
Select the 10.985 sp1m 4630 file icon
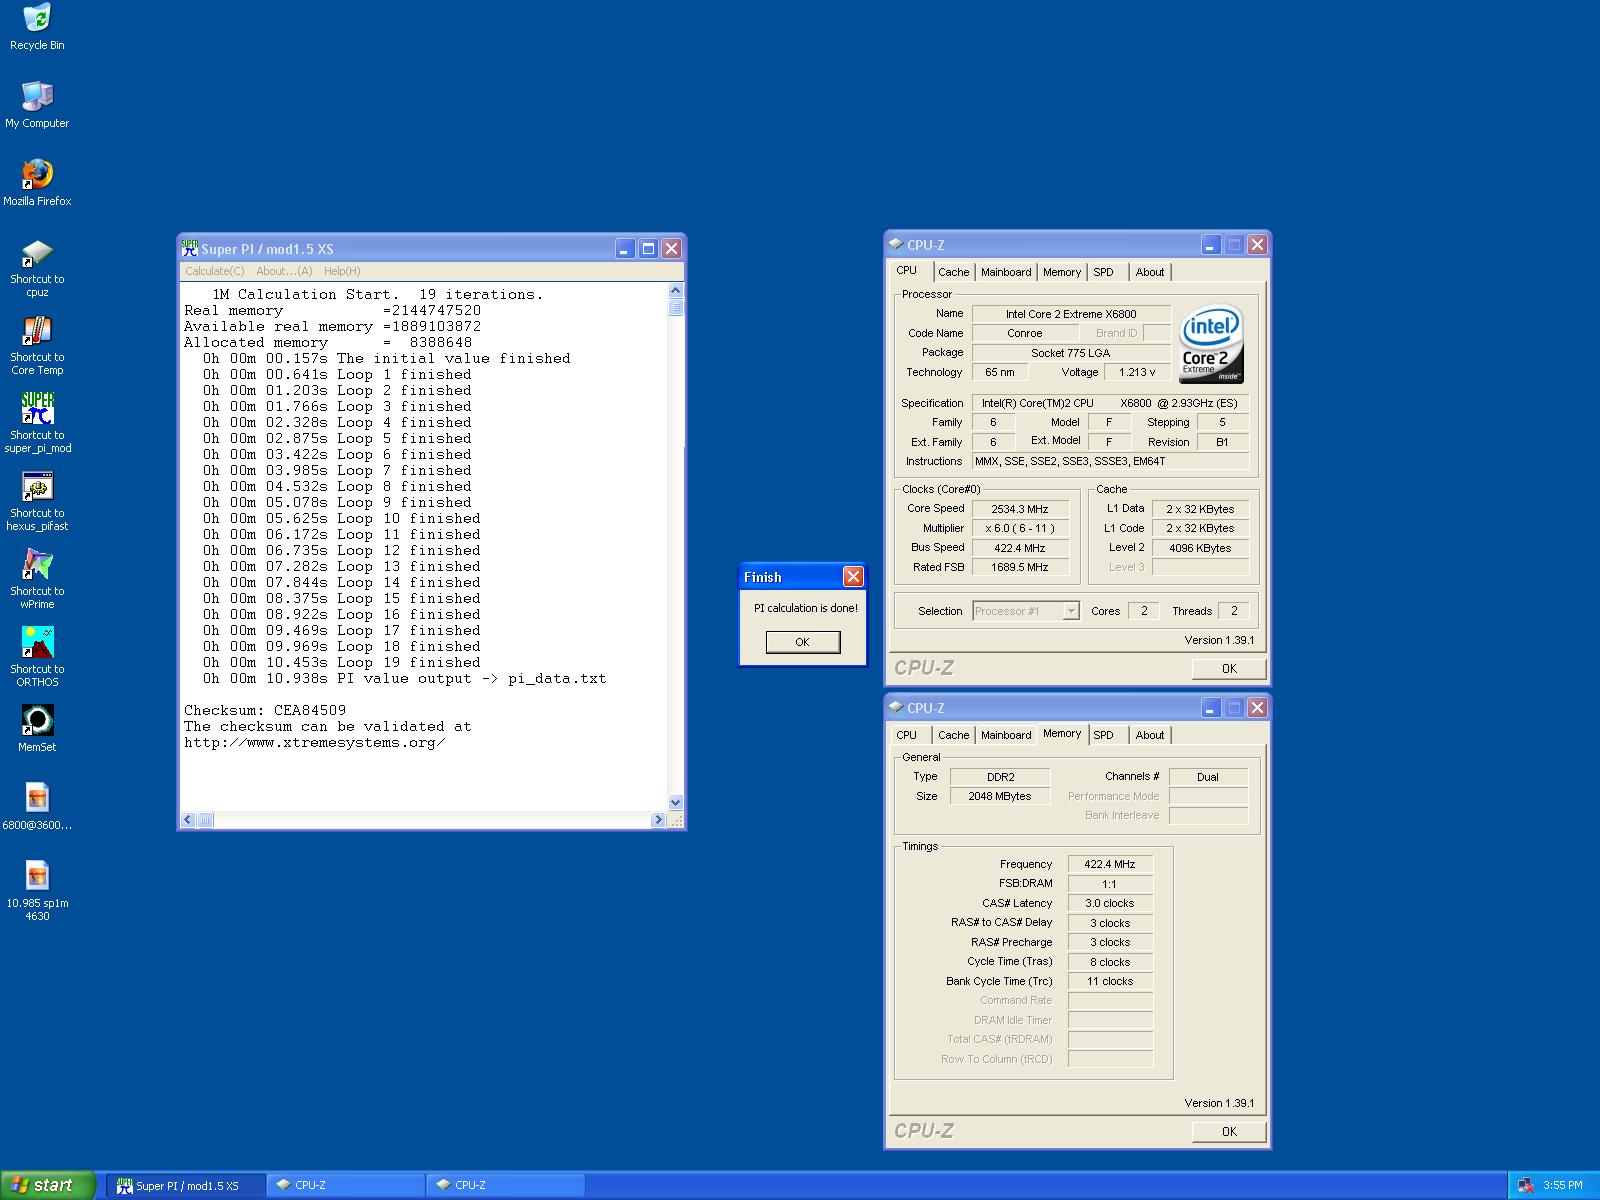(37, 891)
